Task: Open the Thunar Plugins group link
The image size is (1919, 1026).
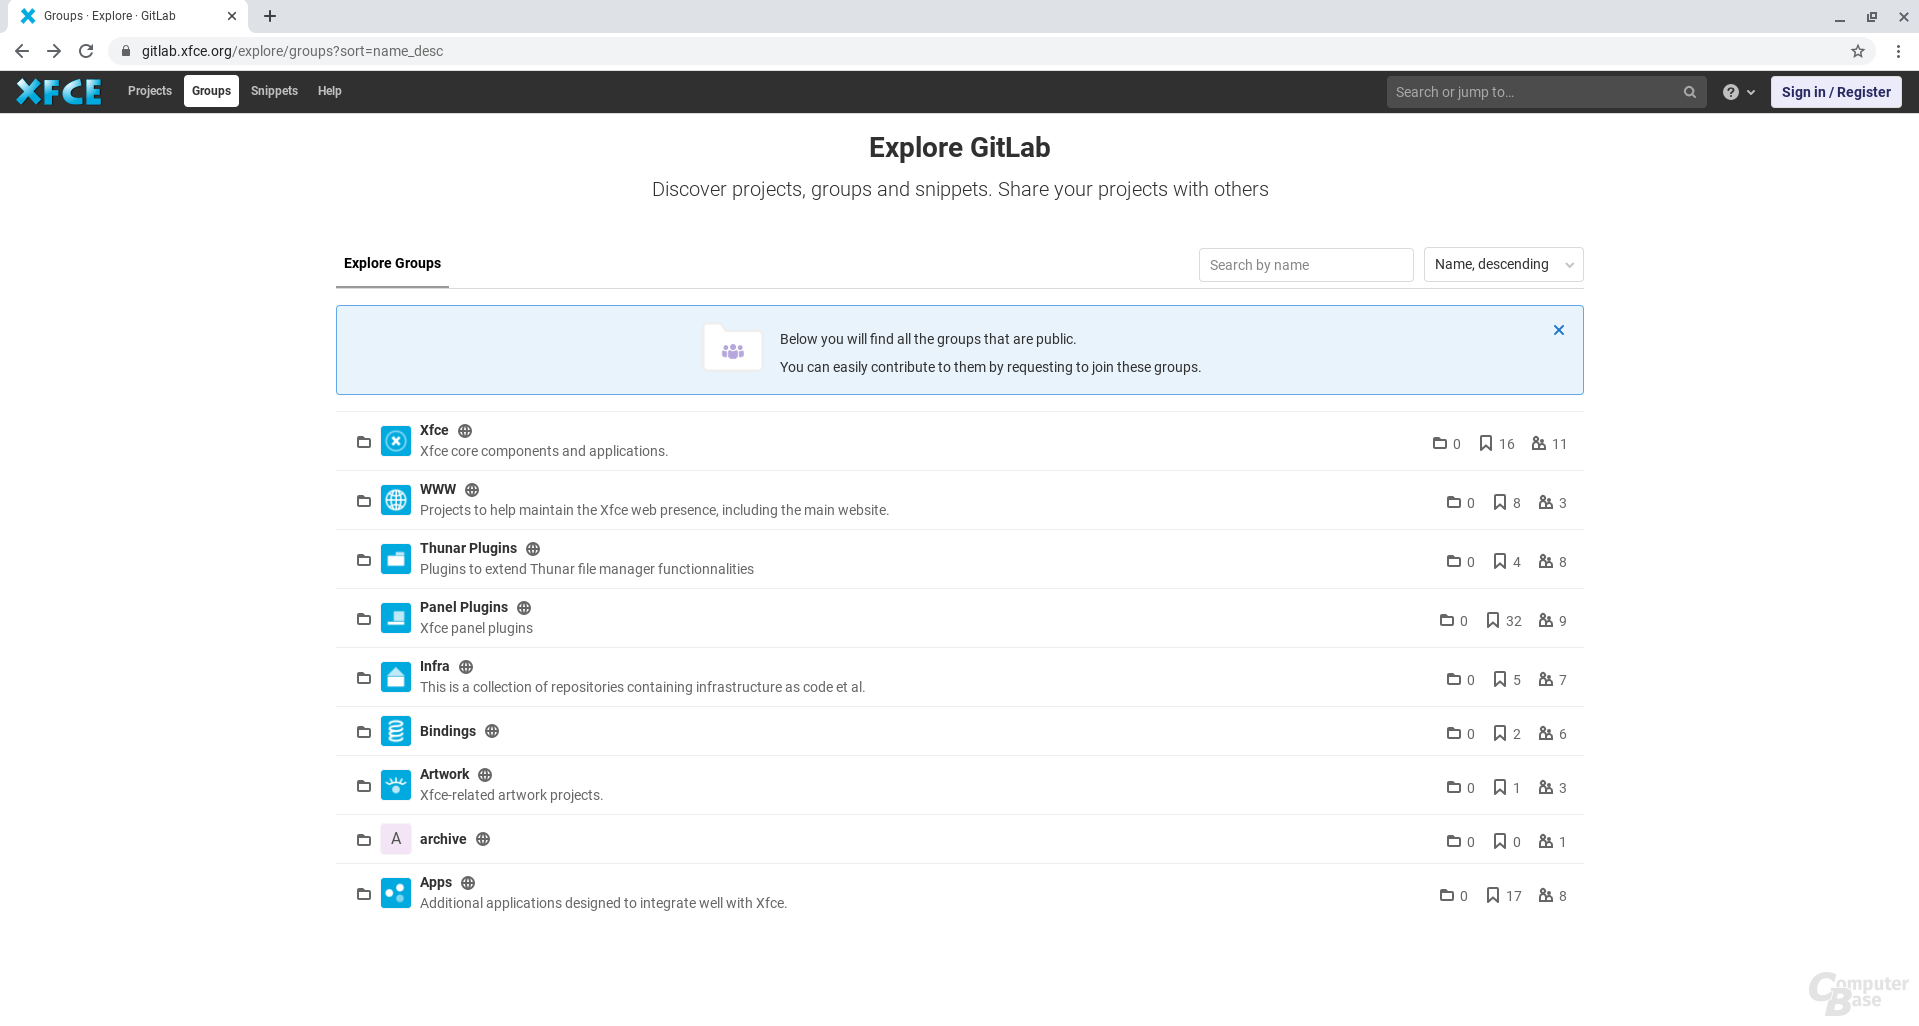Action: 468,548
